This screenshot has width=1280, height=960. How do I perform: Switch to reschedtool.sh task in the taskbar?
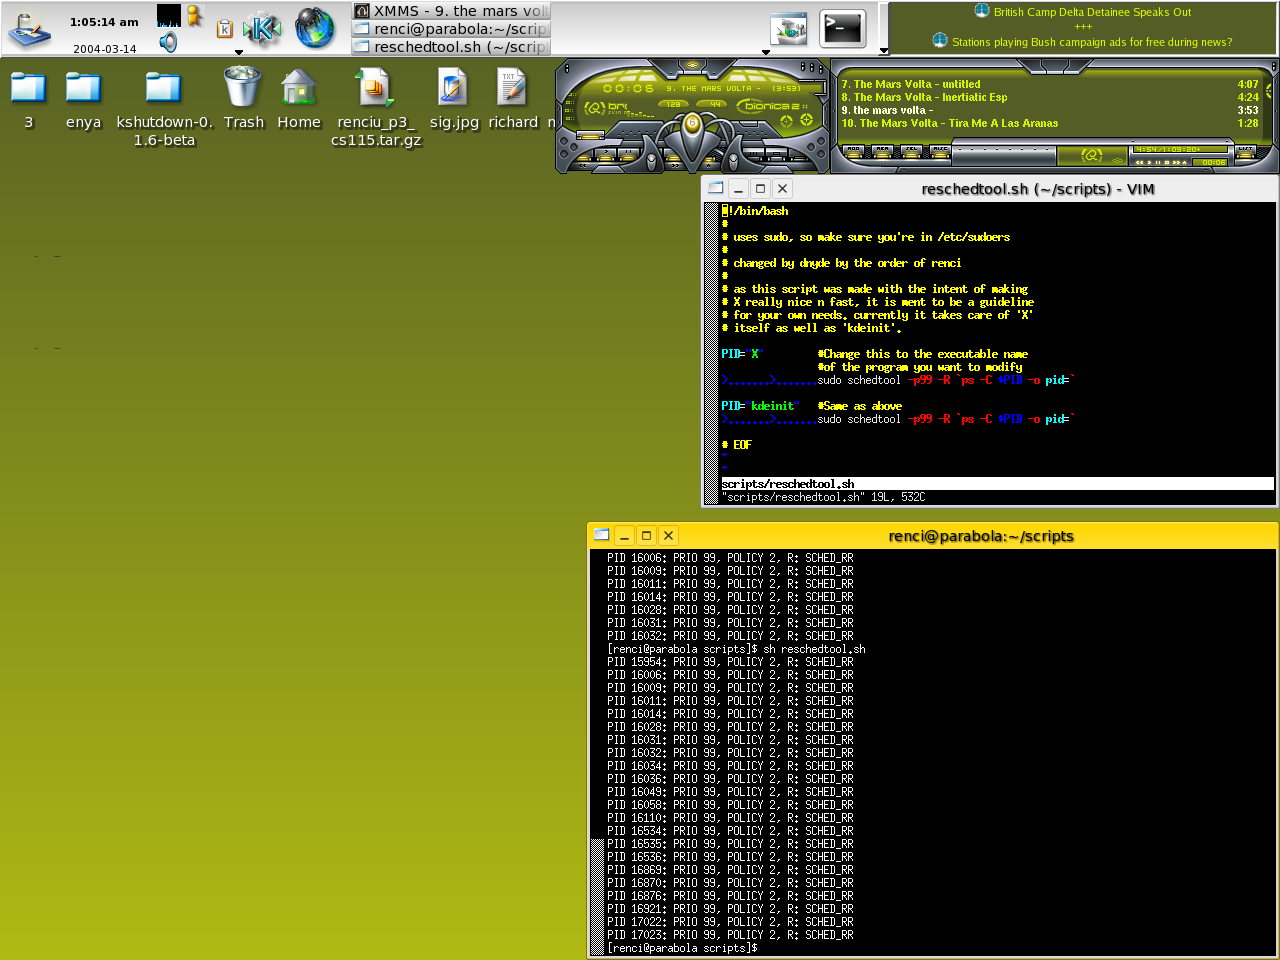click(452, 47)
